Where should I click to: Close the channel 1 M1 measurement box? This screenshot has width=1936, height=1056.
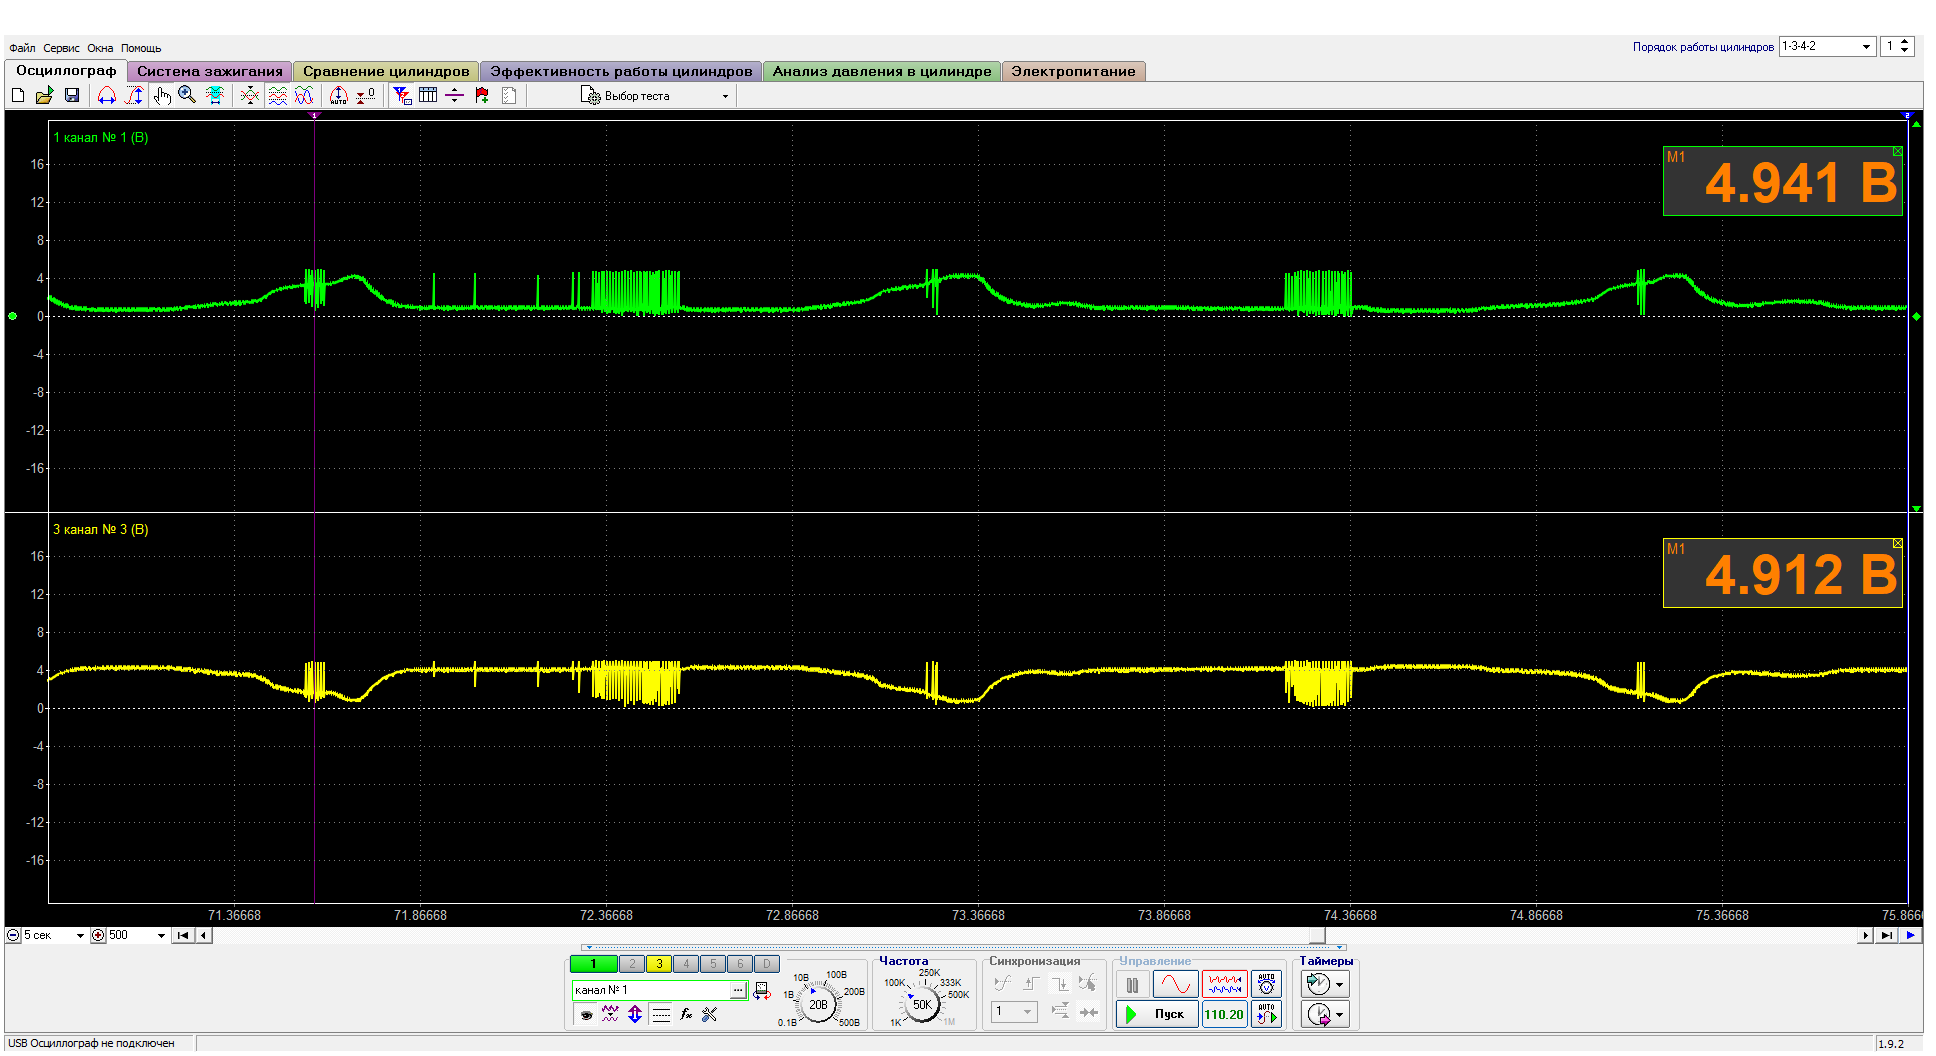pyautogui.click(x=1897, y=152)
